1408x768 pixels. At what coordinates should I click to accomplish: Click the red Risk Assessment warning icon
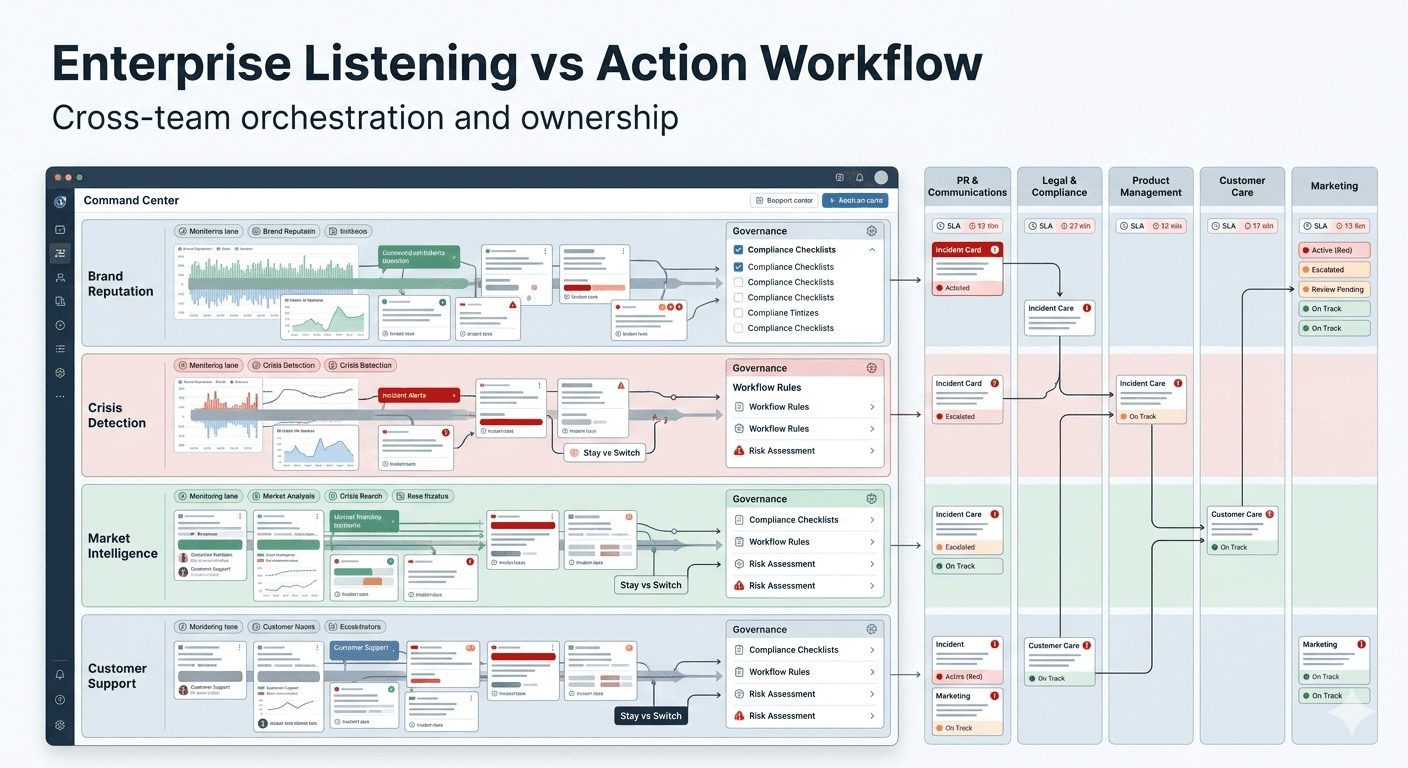(x=738, y=451)
